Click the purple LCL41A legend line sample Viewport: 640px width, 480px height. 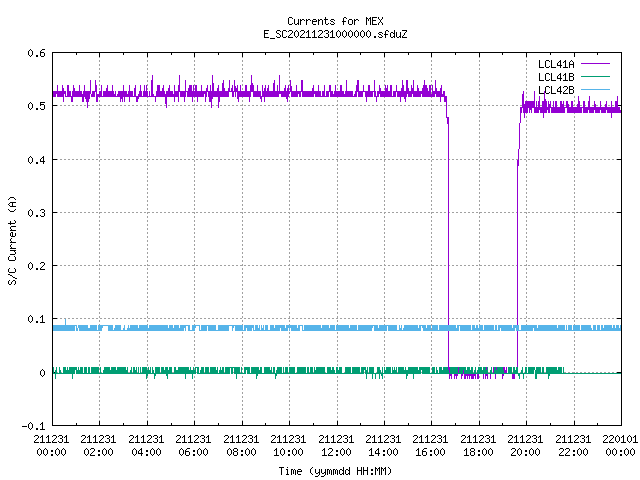tap(595, 64)
